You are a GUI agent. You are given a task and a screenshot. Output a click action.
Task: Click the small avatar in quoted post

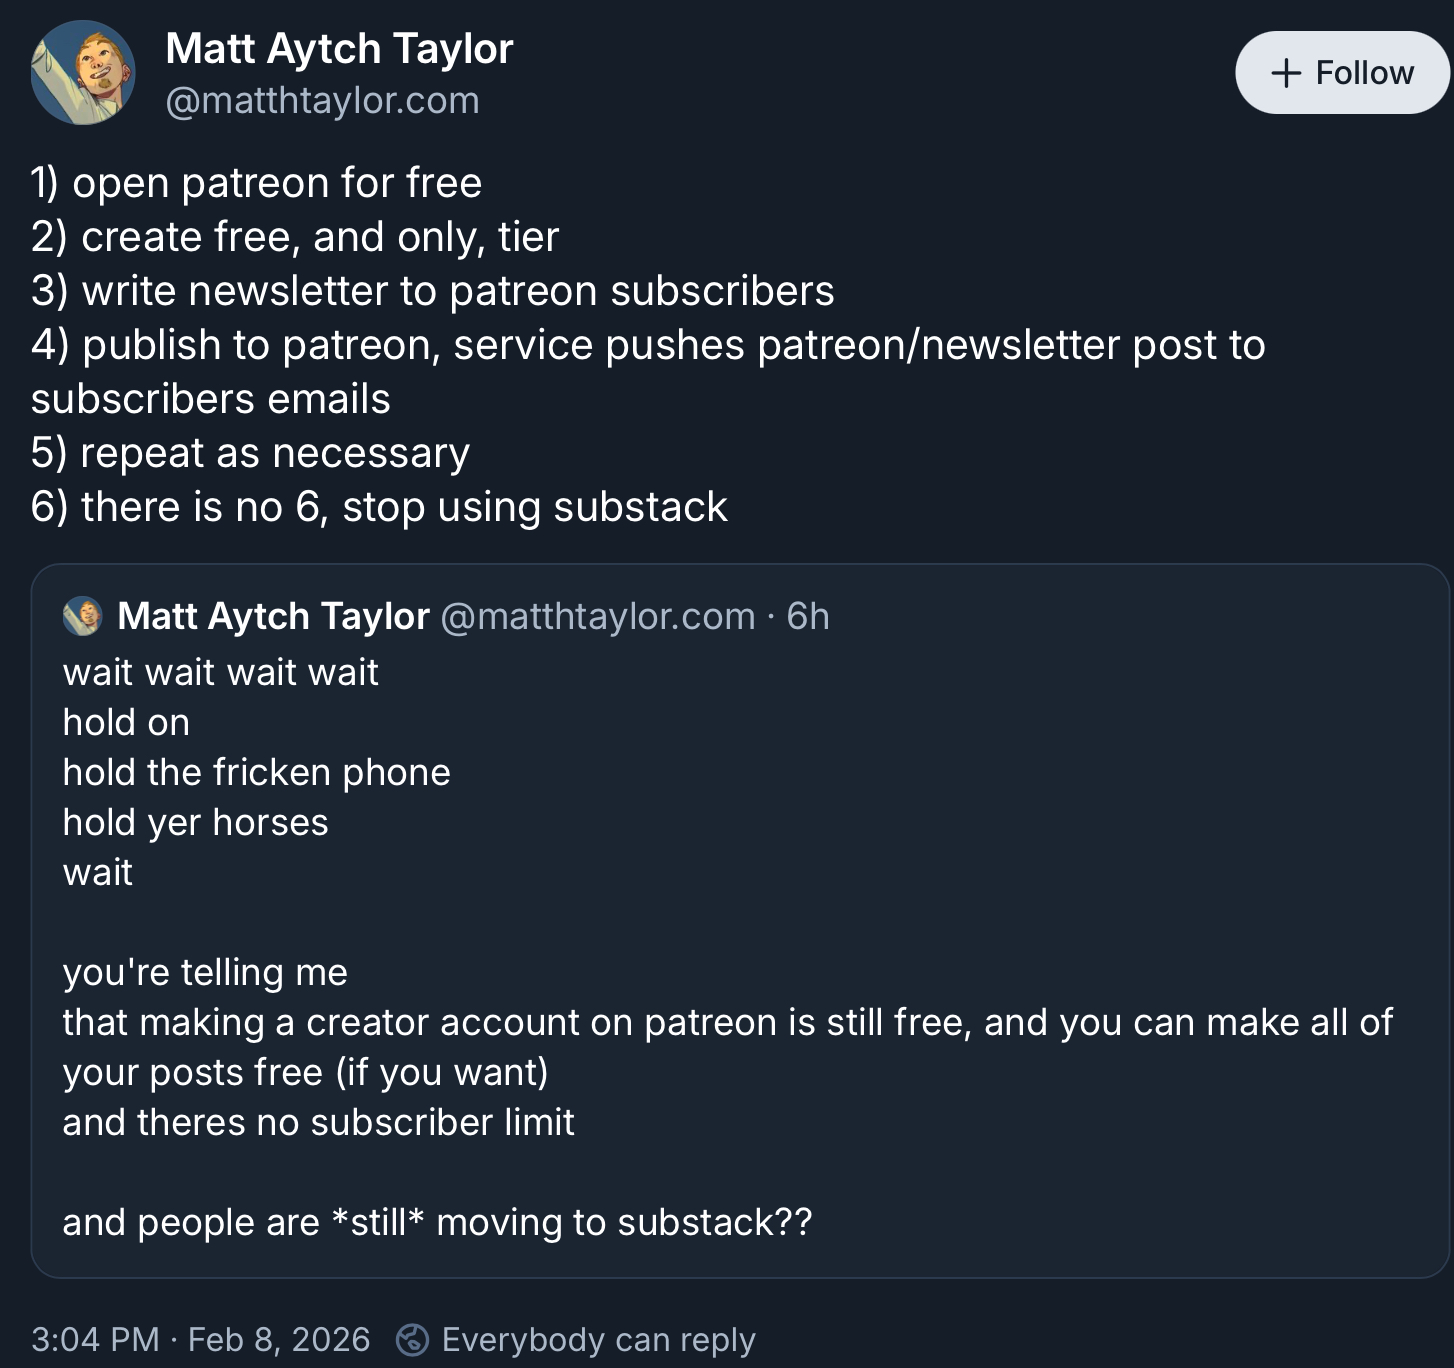click(x=83, y=616)
